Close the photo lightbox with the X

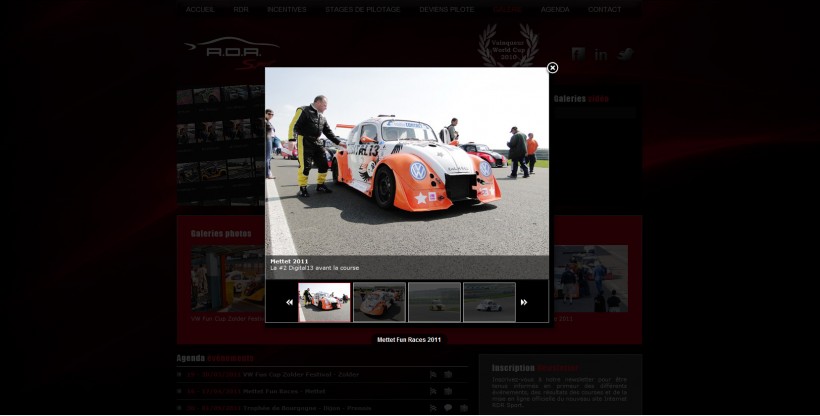point(552,68)
